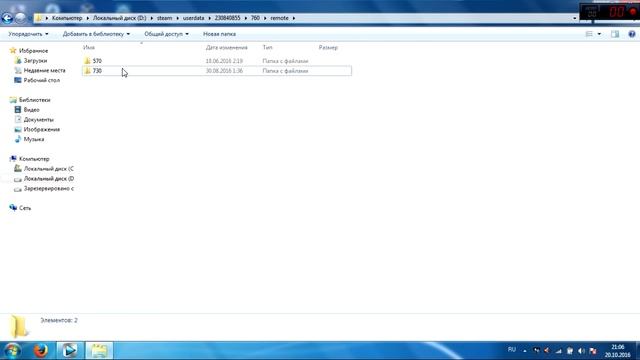
Task: Select Компьютер in the navigation pane
Action: tap(34, 159)
